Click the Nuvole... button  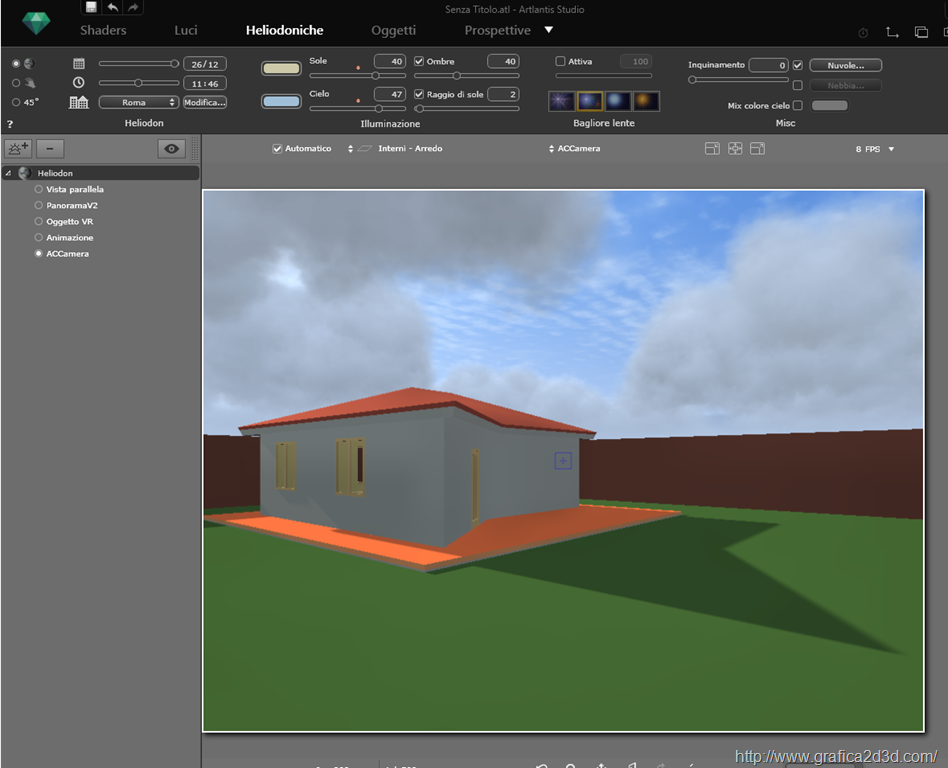click(845, 66)
